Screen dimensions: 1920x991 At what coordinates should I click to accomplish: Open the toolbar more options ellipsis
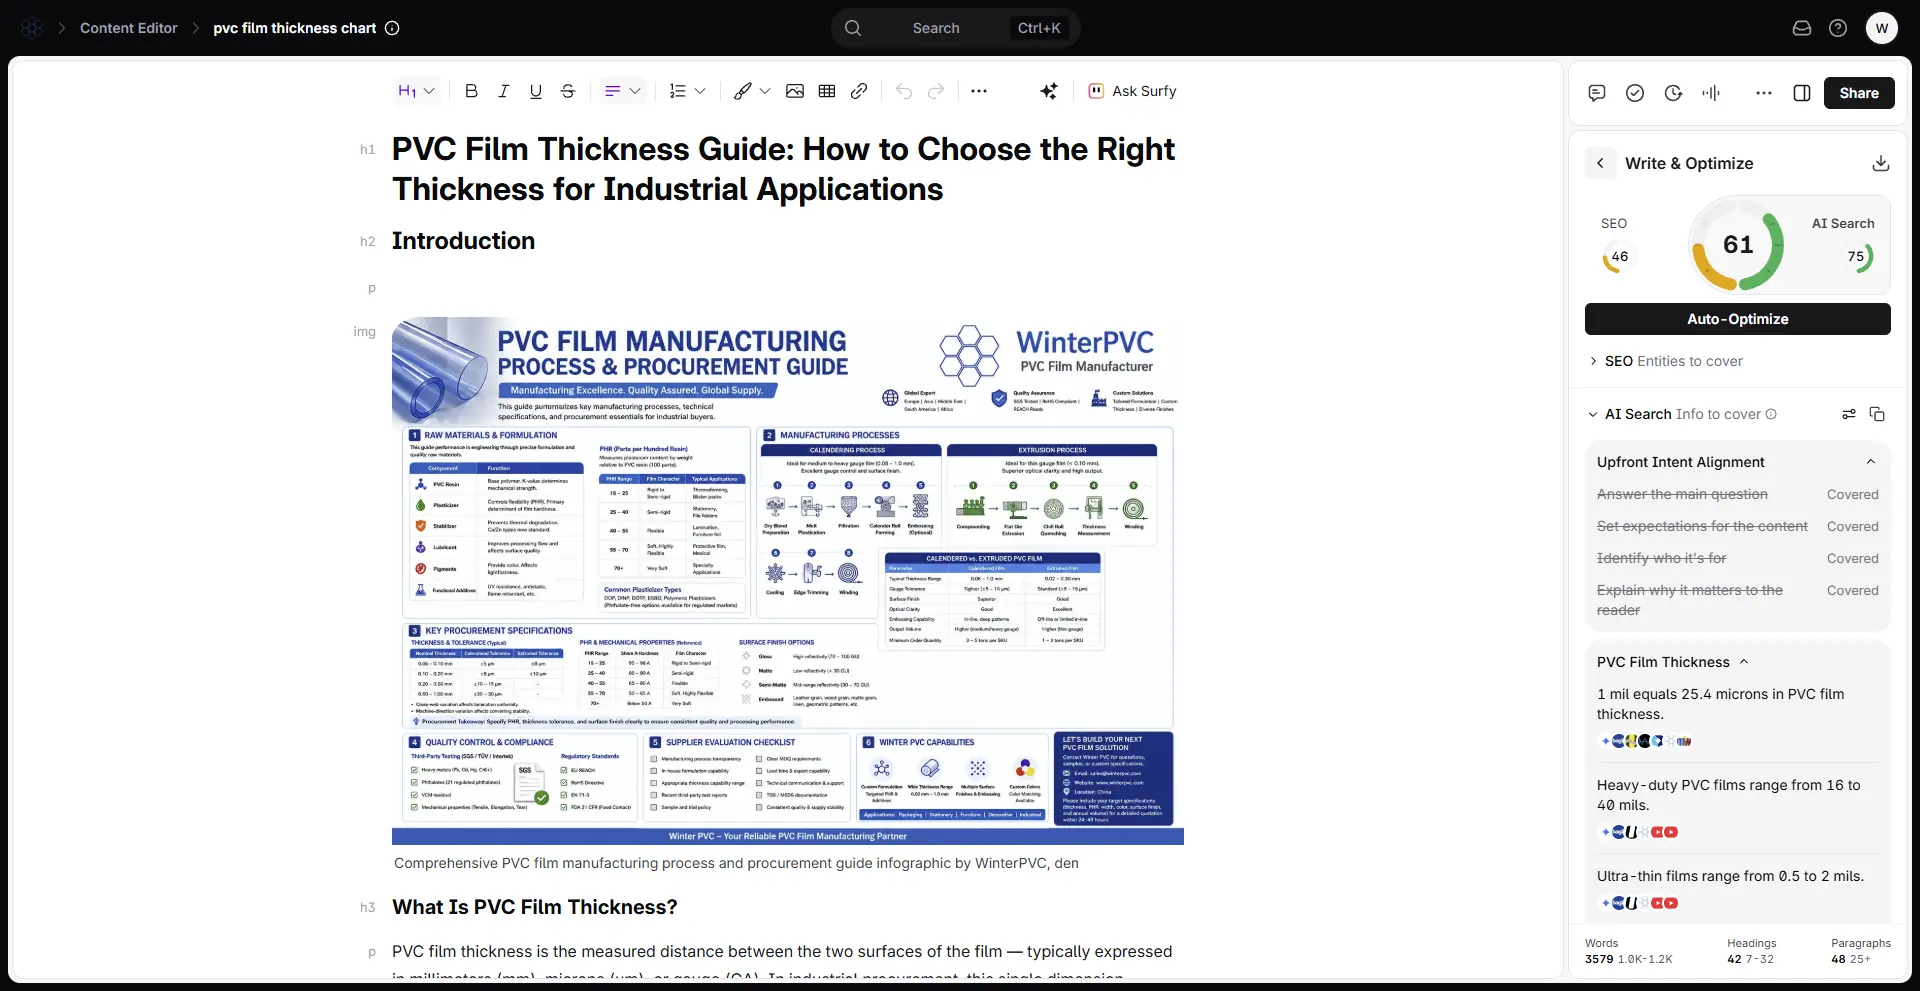[x=979, y=91]
